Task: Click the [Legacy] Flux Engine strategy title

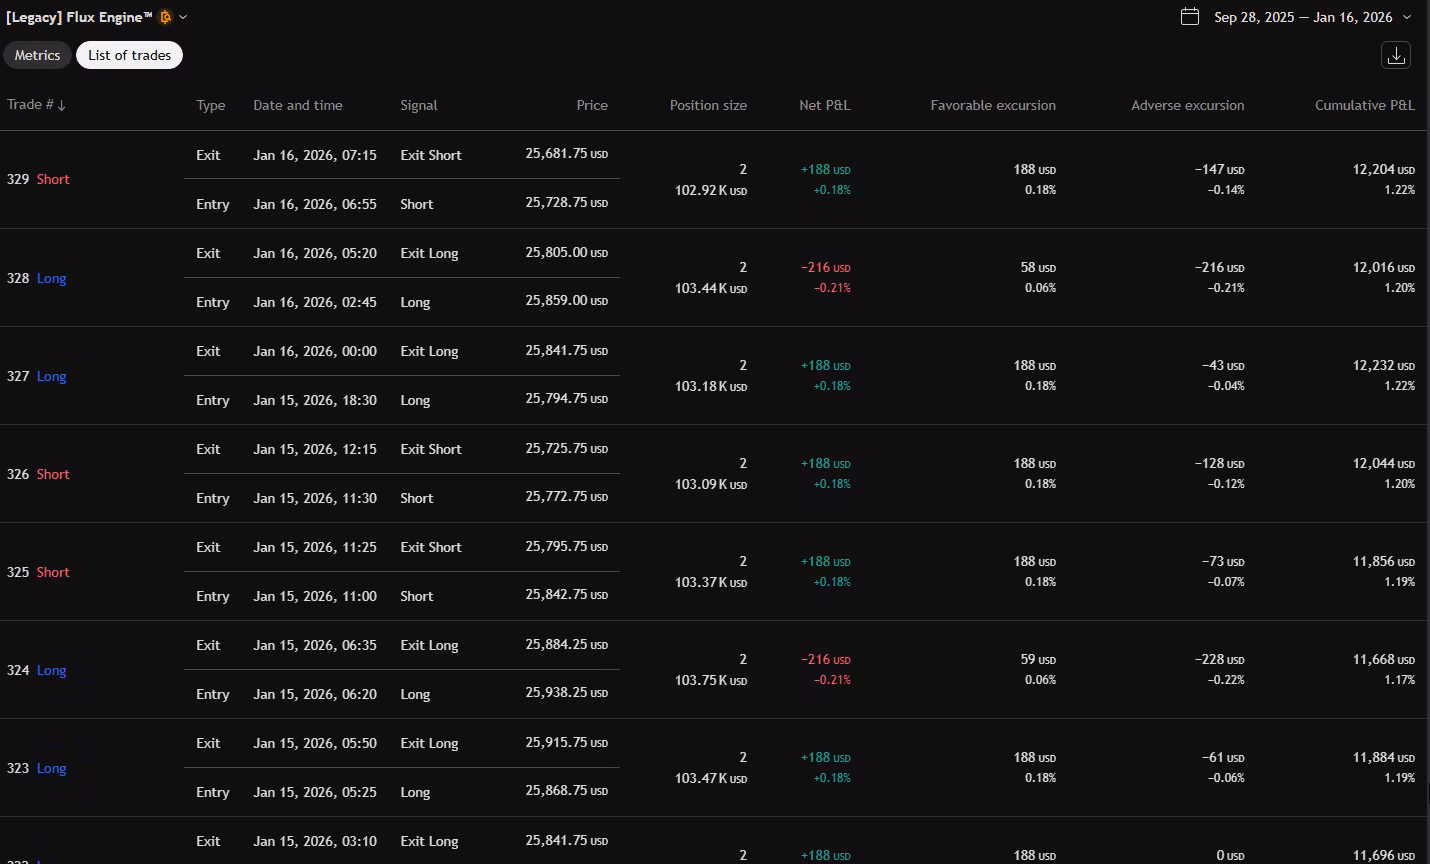Action: click(79, 17)
